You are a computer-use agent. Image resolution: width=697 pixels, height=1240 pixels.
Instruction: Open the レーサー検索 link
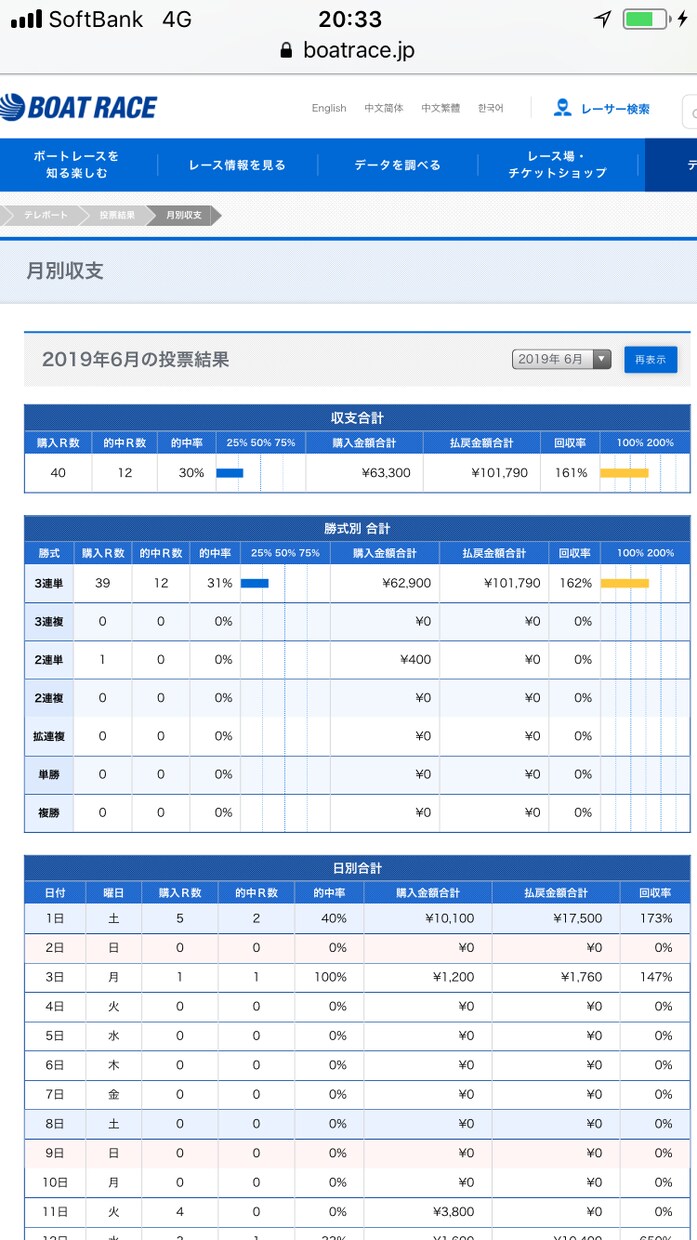[x=617, y=108]
